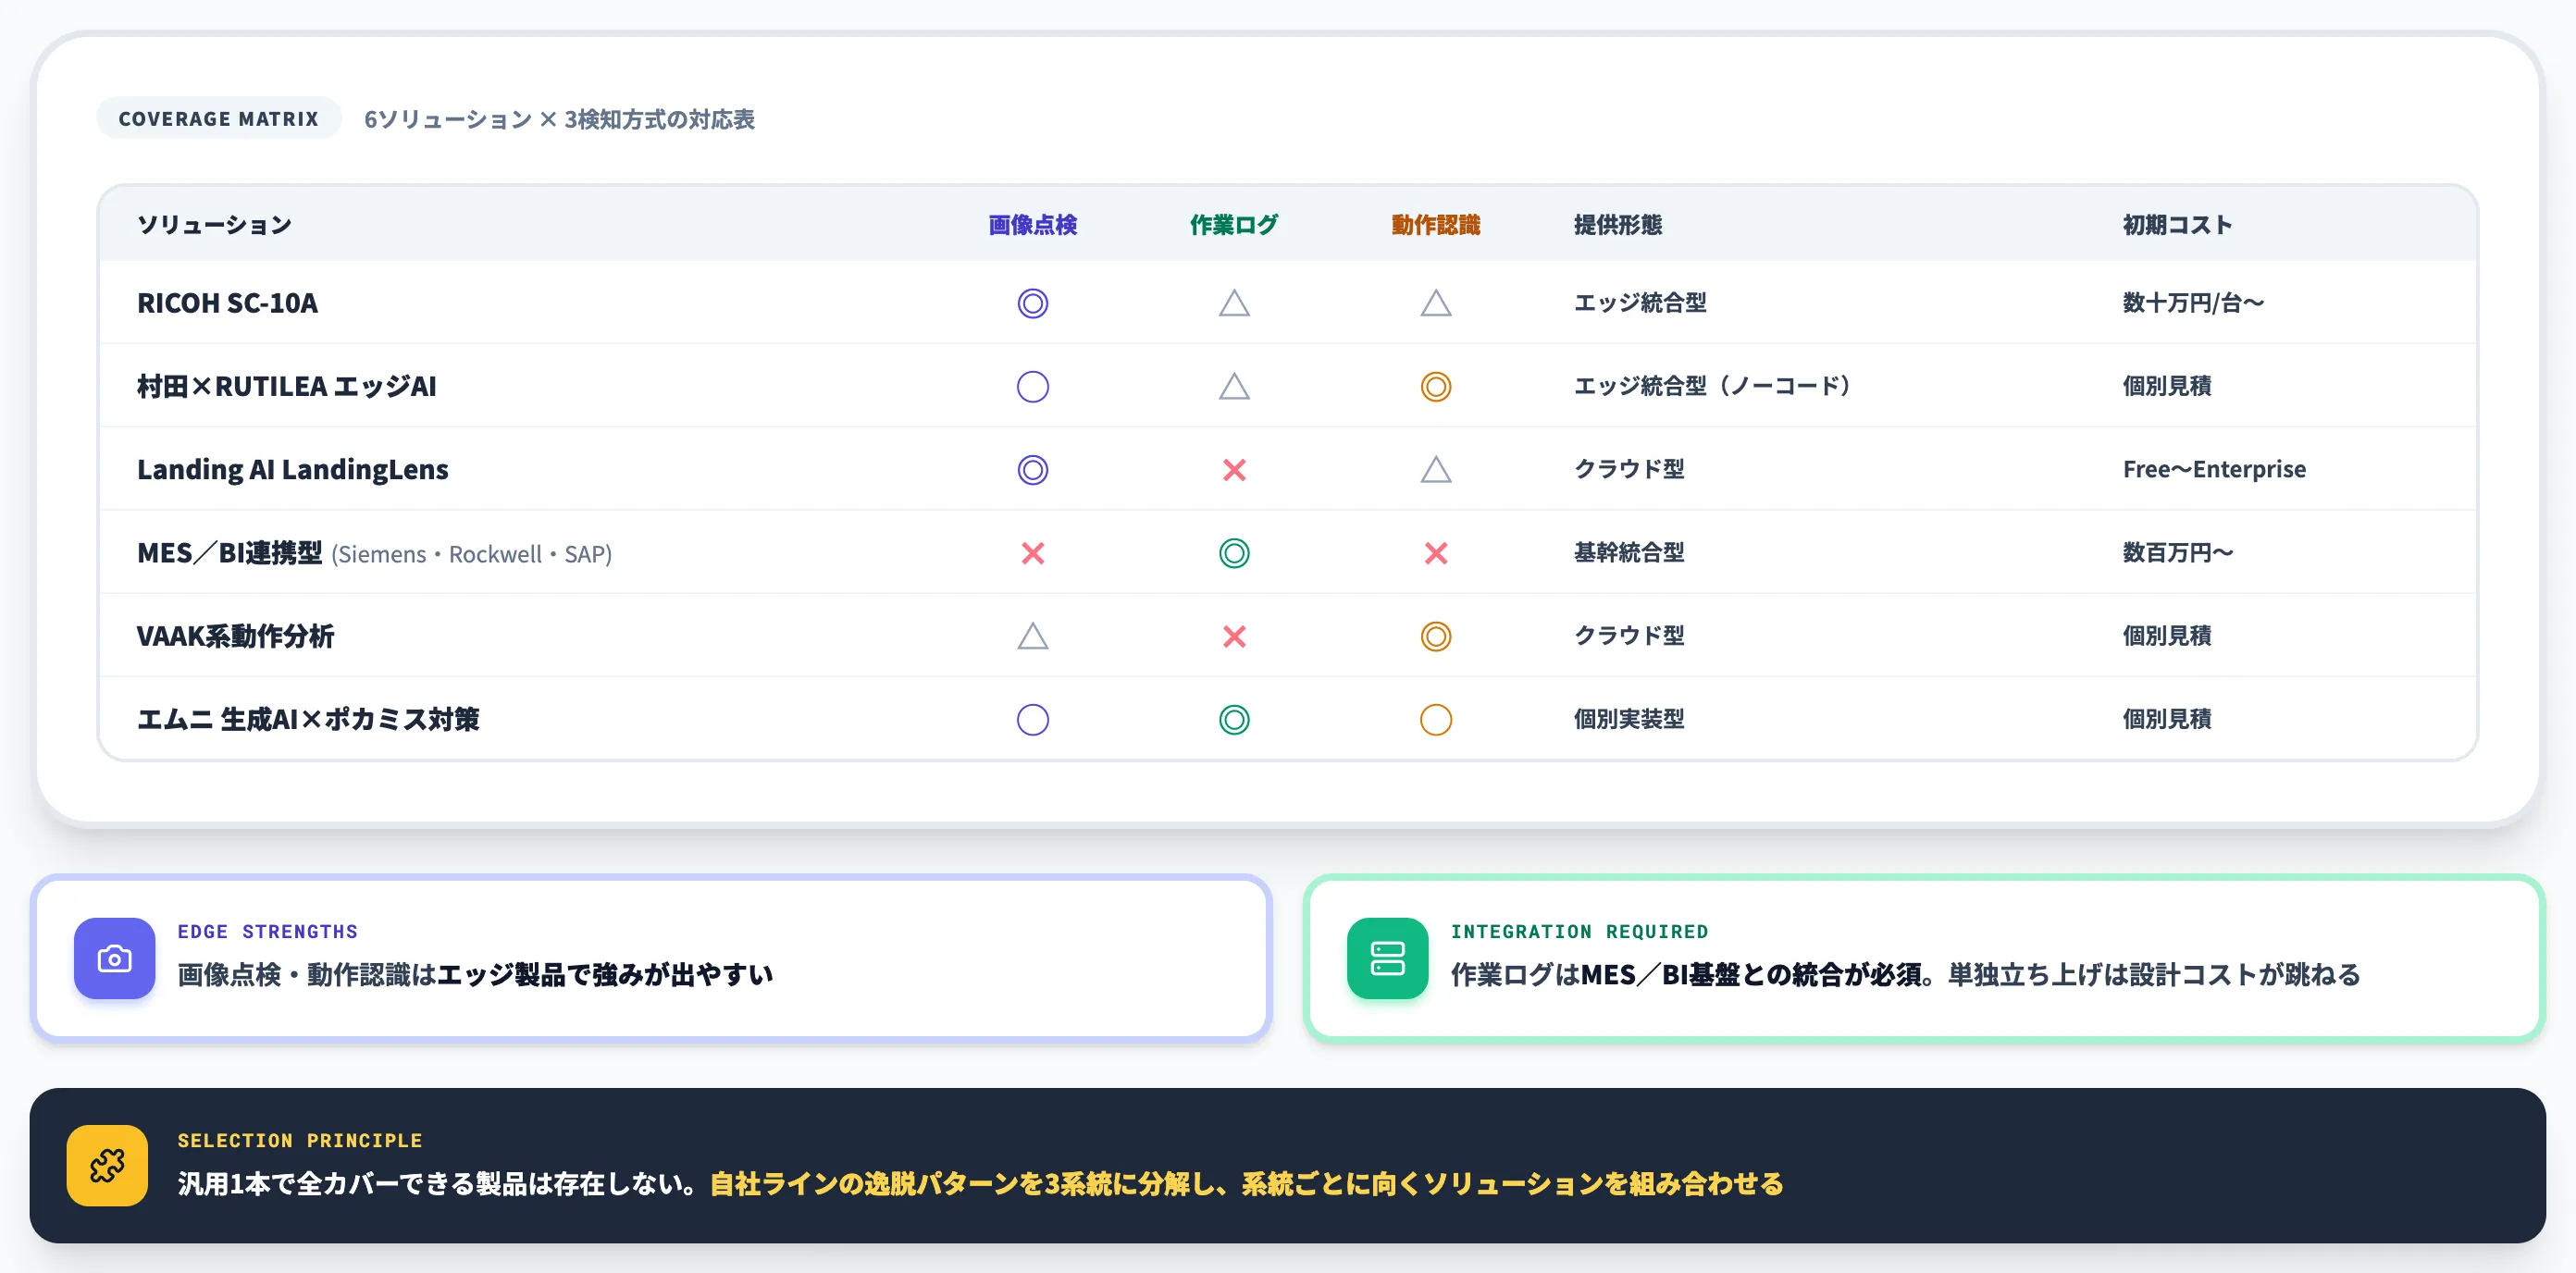This screenshot has width=2576, height=1273.
Task: Click RICOH SC-10A double-circle under 画像点検
Action: click(1032, 303)
